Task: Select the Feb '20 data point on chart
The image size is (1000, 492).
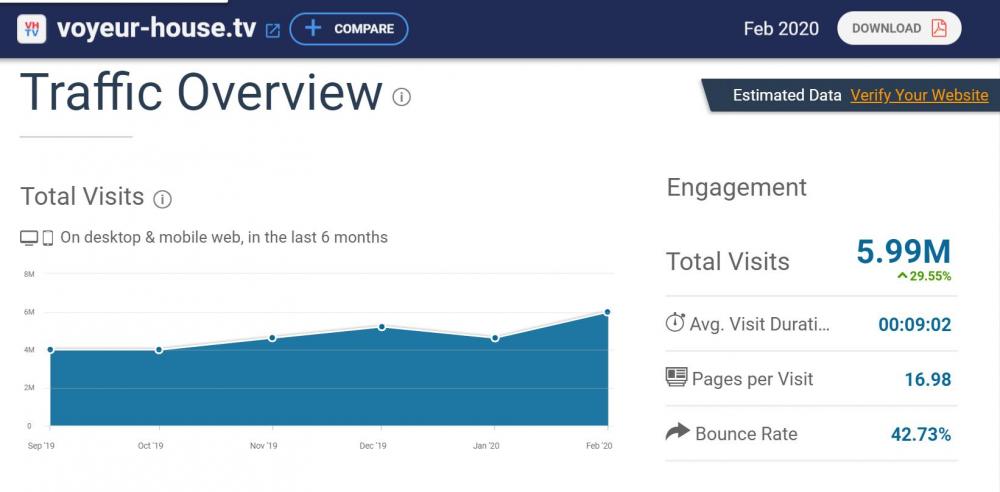Action: coord(607,312)
